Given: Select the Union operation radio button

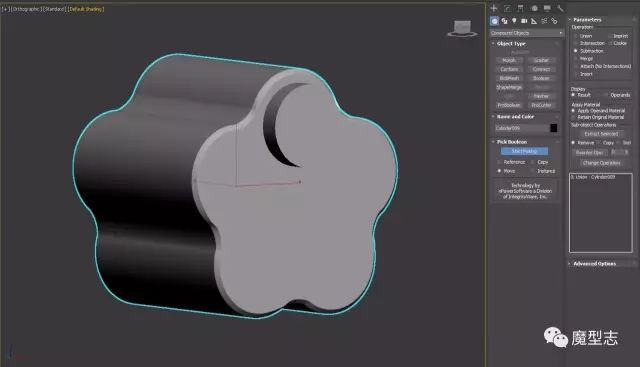Looking at the screenshot, I should click(576, 36).
